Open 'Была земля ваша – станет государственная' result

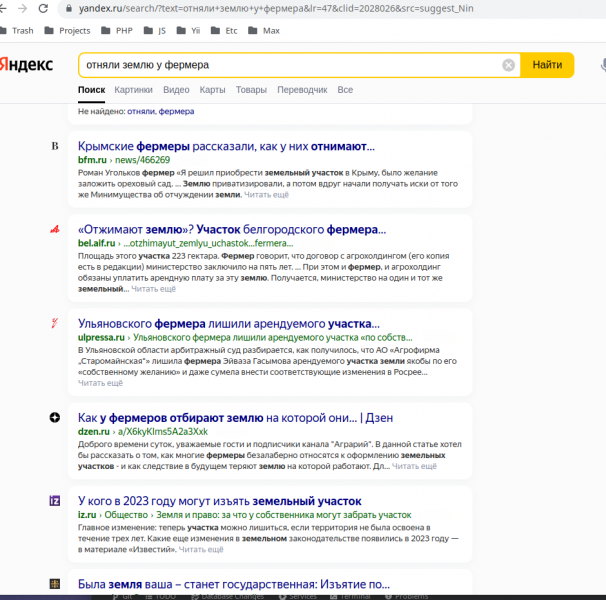[x=234, y=584]
